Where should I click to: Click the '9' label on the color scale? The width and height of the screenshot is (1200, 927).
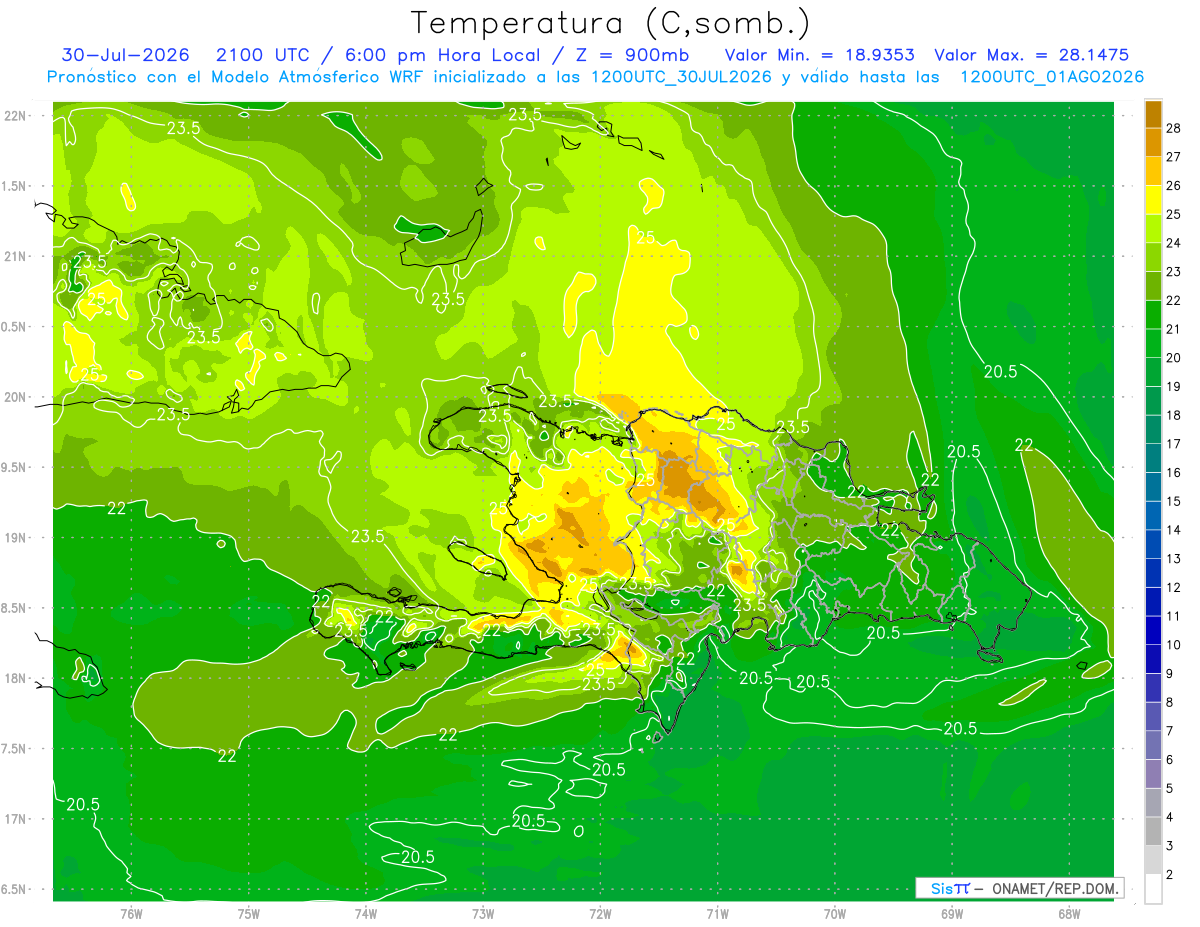tap(1170, 673)
